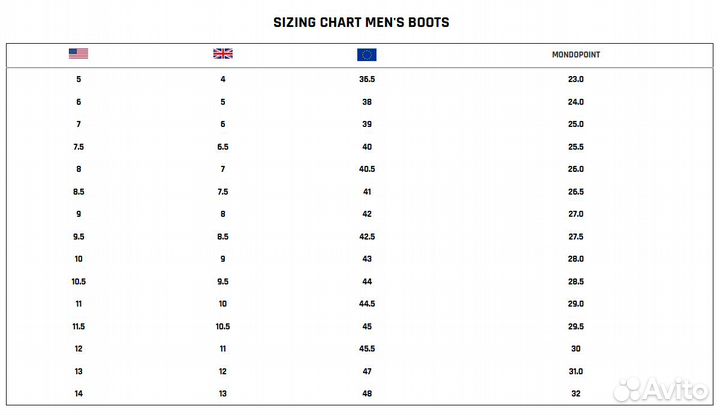
Task: Select EU size 40.5 cell
Action: coord(367,169)
